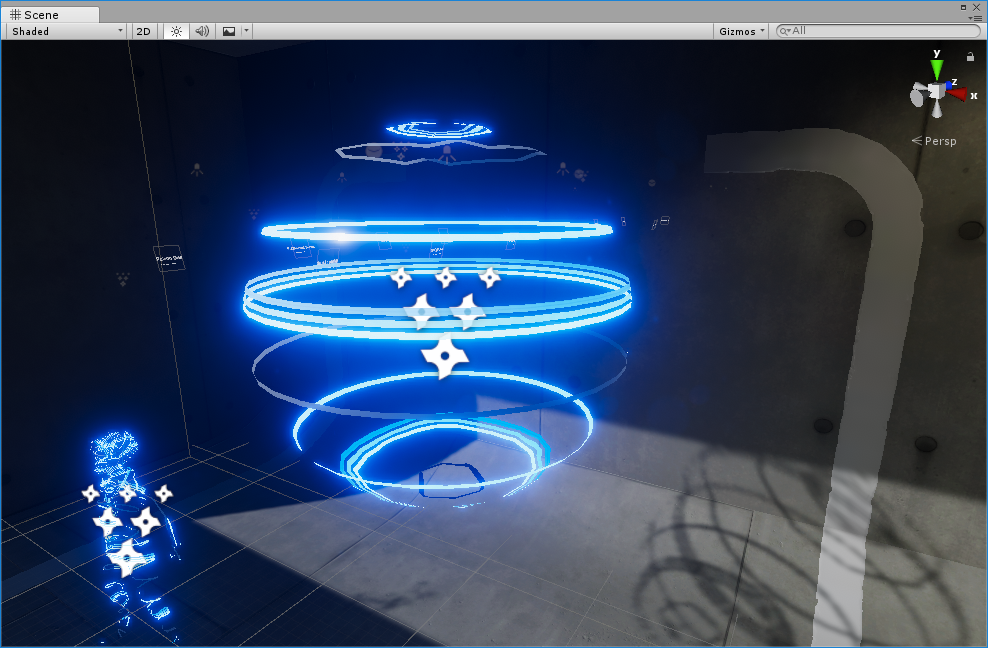The width and height of the screenshot is (988, 648).
Task: Toggle scene effects image icon
Action: [x=229, y=31]
